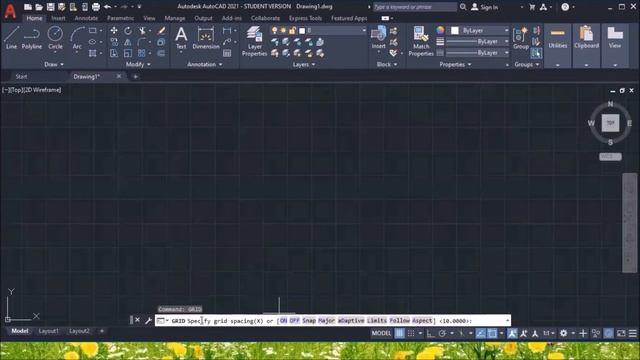The image size is (640, 360).
Task: Select the Dimension tool
Action: (x=206, y=38)
